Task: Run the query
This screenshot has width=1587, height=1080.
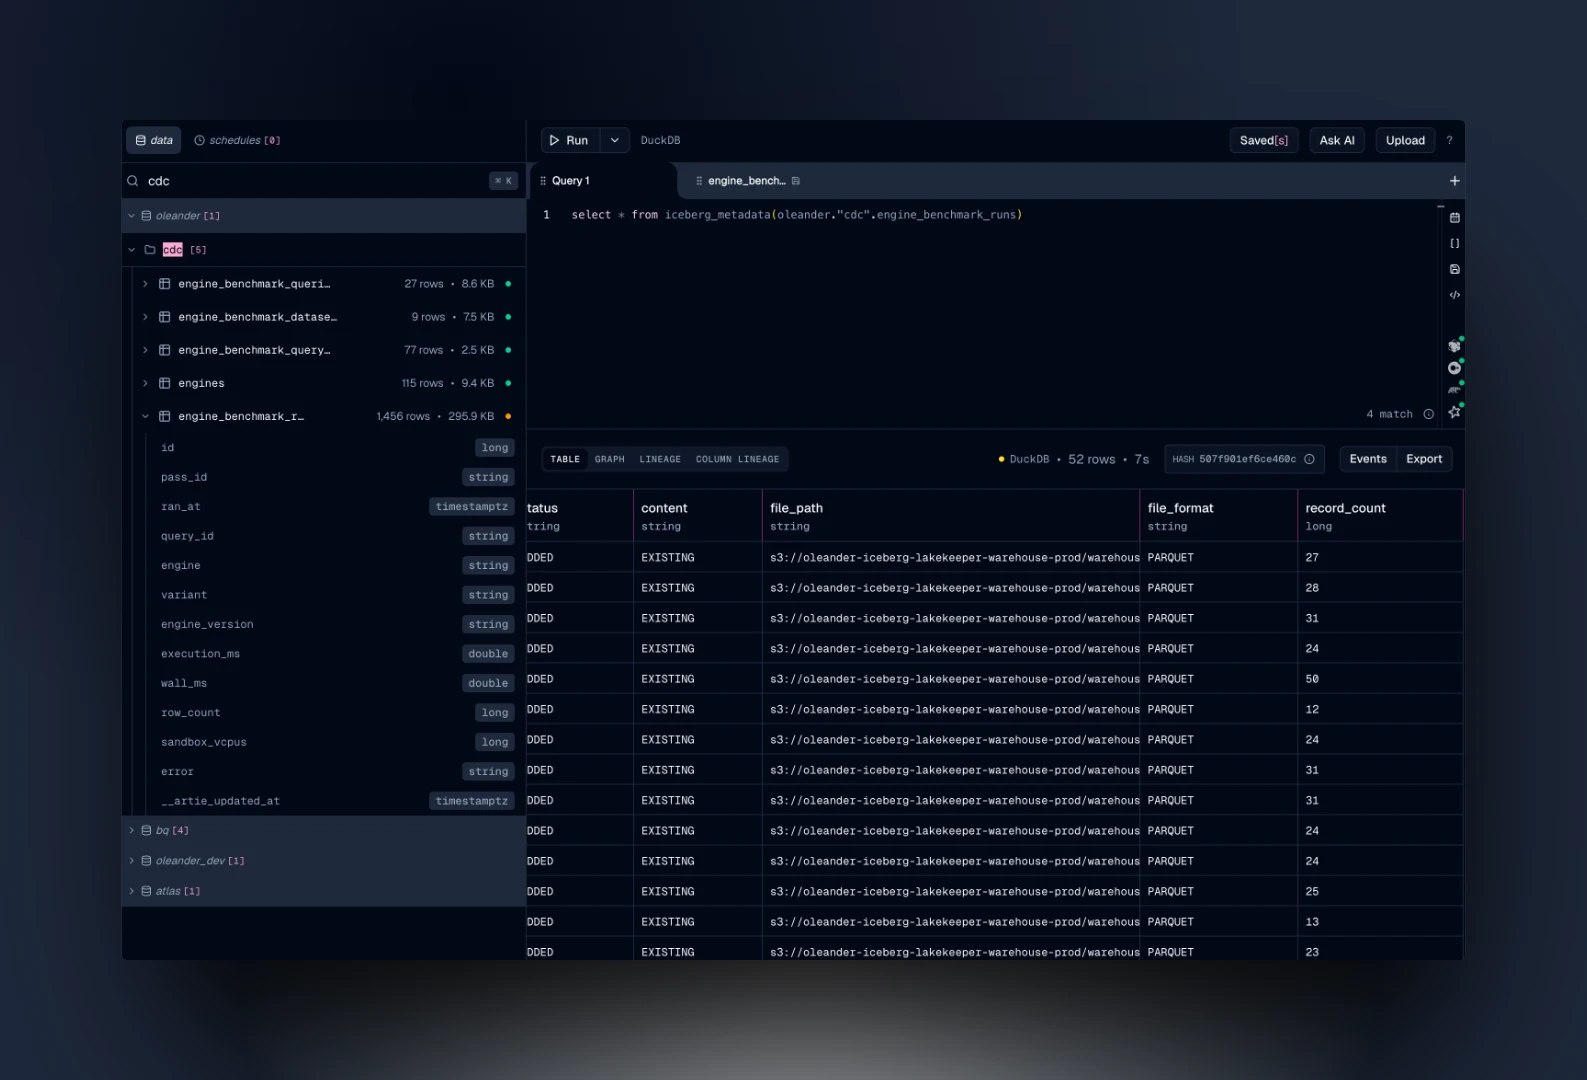Action: point(570,141)
